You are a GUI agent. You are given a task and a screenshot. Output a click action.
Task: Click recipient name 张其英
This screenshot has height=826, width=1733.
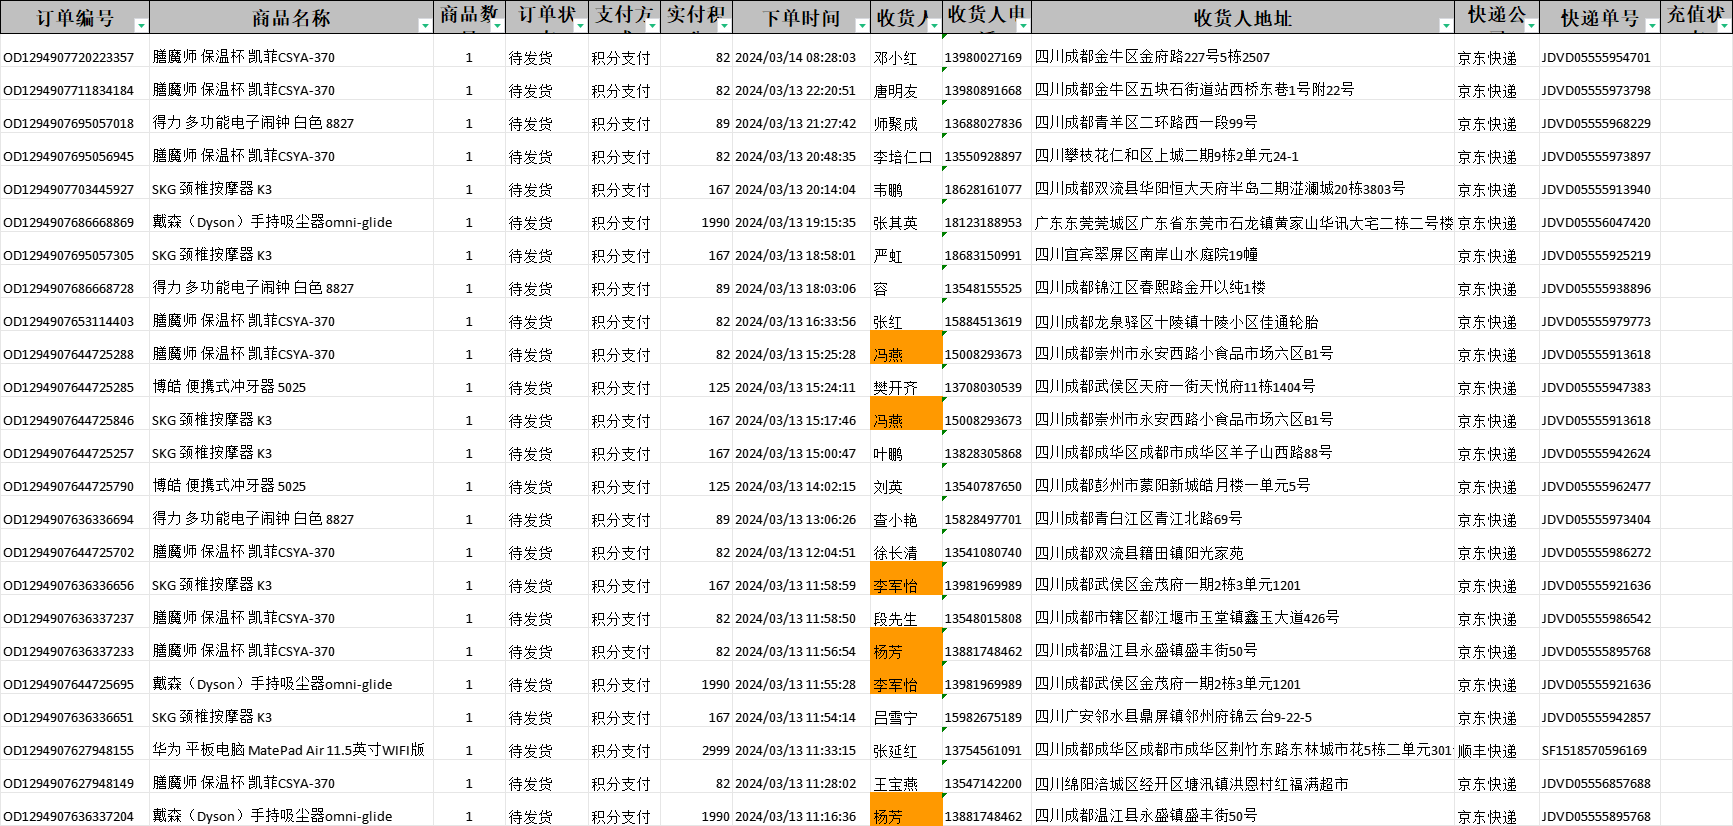[x=895, y=223]
